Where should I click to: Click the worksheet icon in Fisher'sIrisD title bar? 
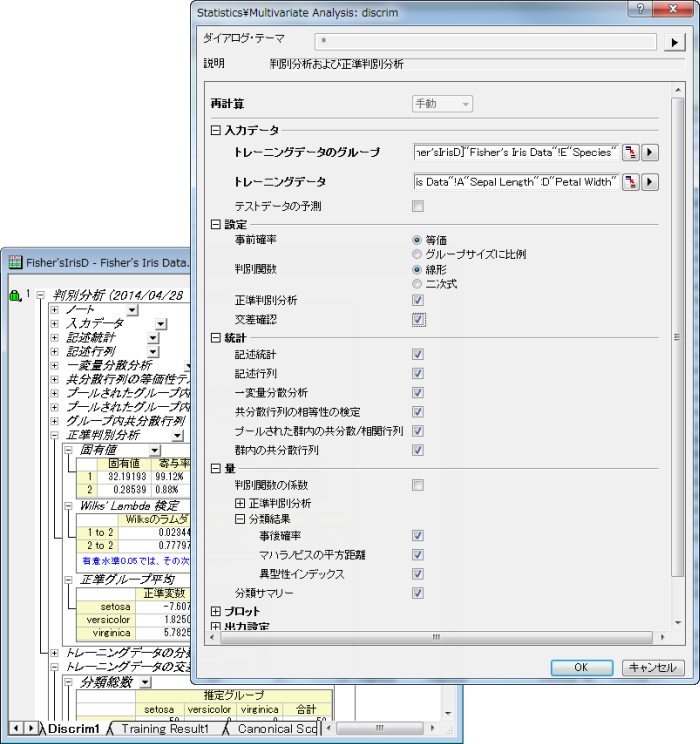[15, 261]
